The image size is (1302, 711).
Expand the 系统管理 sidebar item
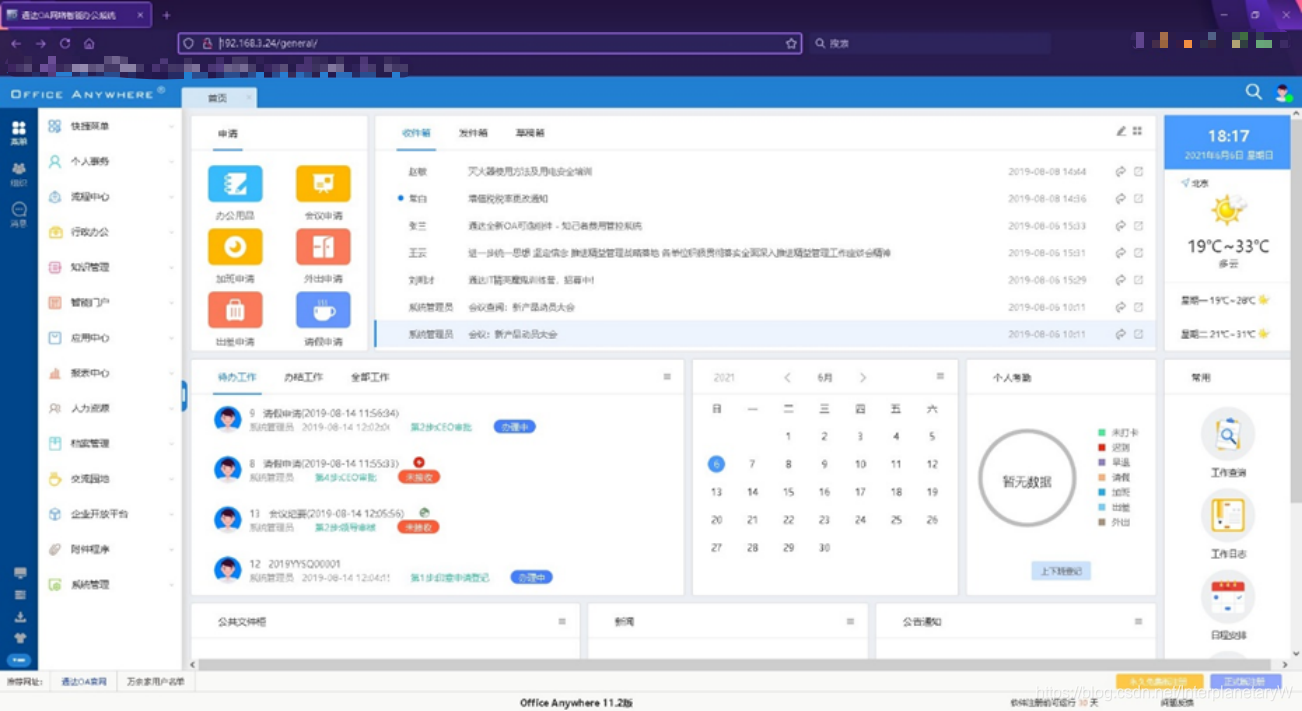coord(110,584)
